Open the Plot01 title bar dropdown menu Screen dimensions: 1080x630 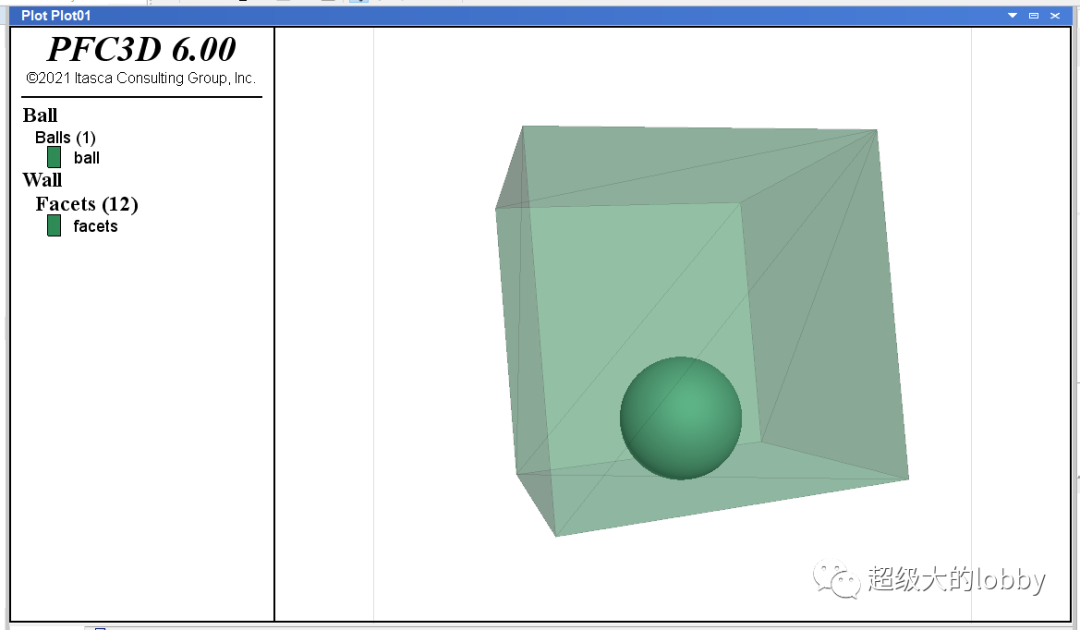(1012, 15)
